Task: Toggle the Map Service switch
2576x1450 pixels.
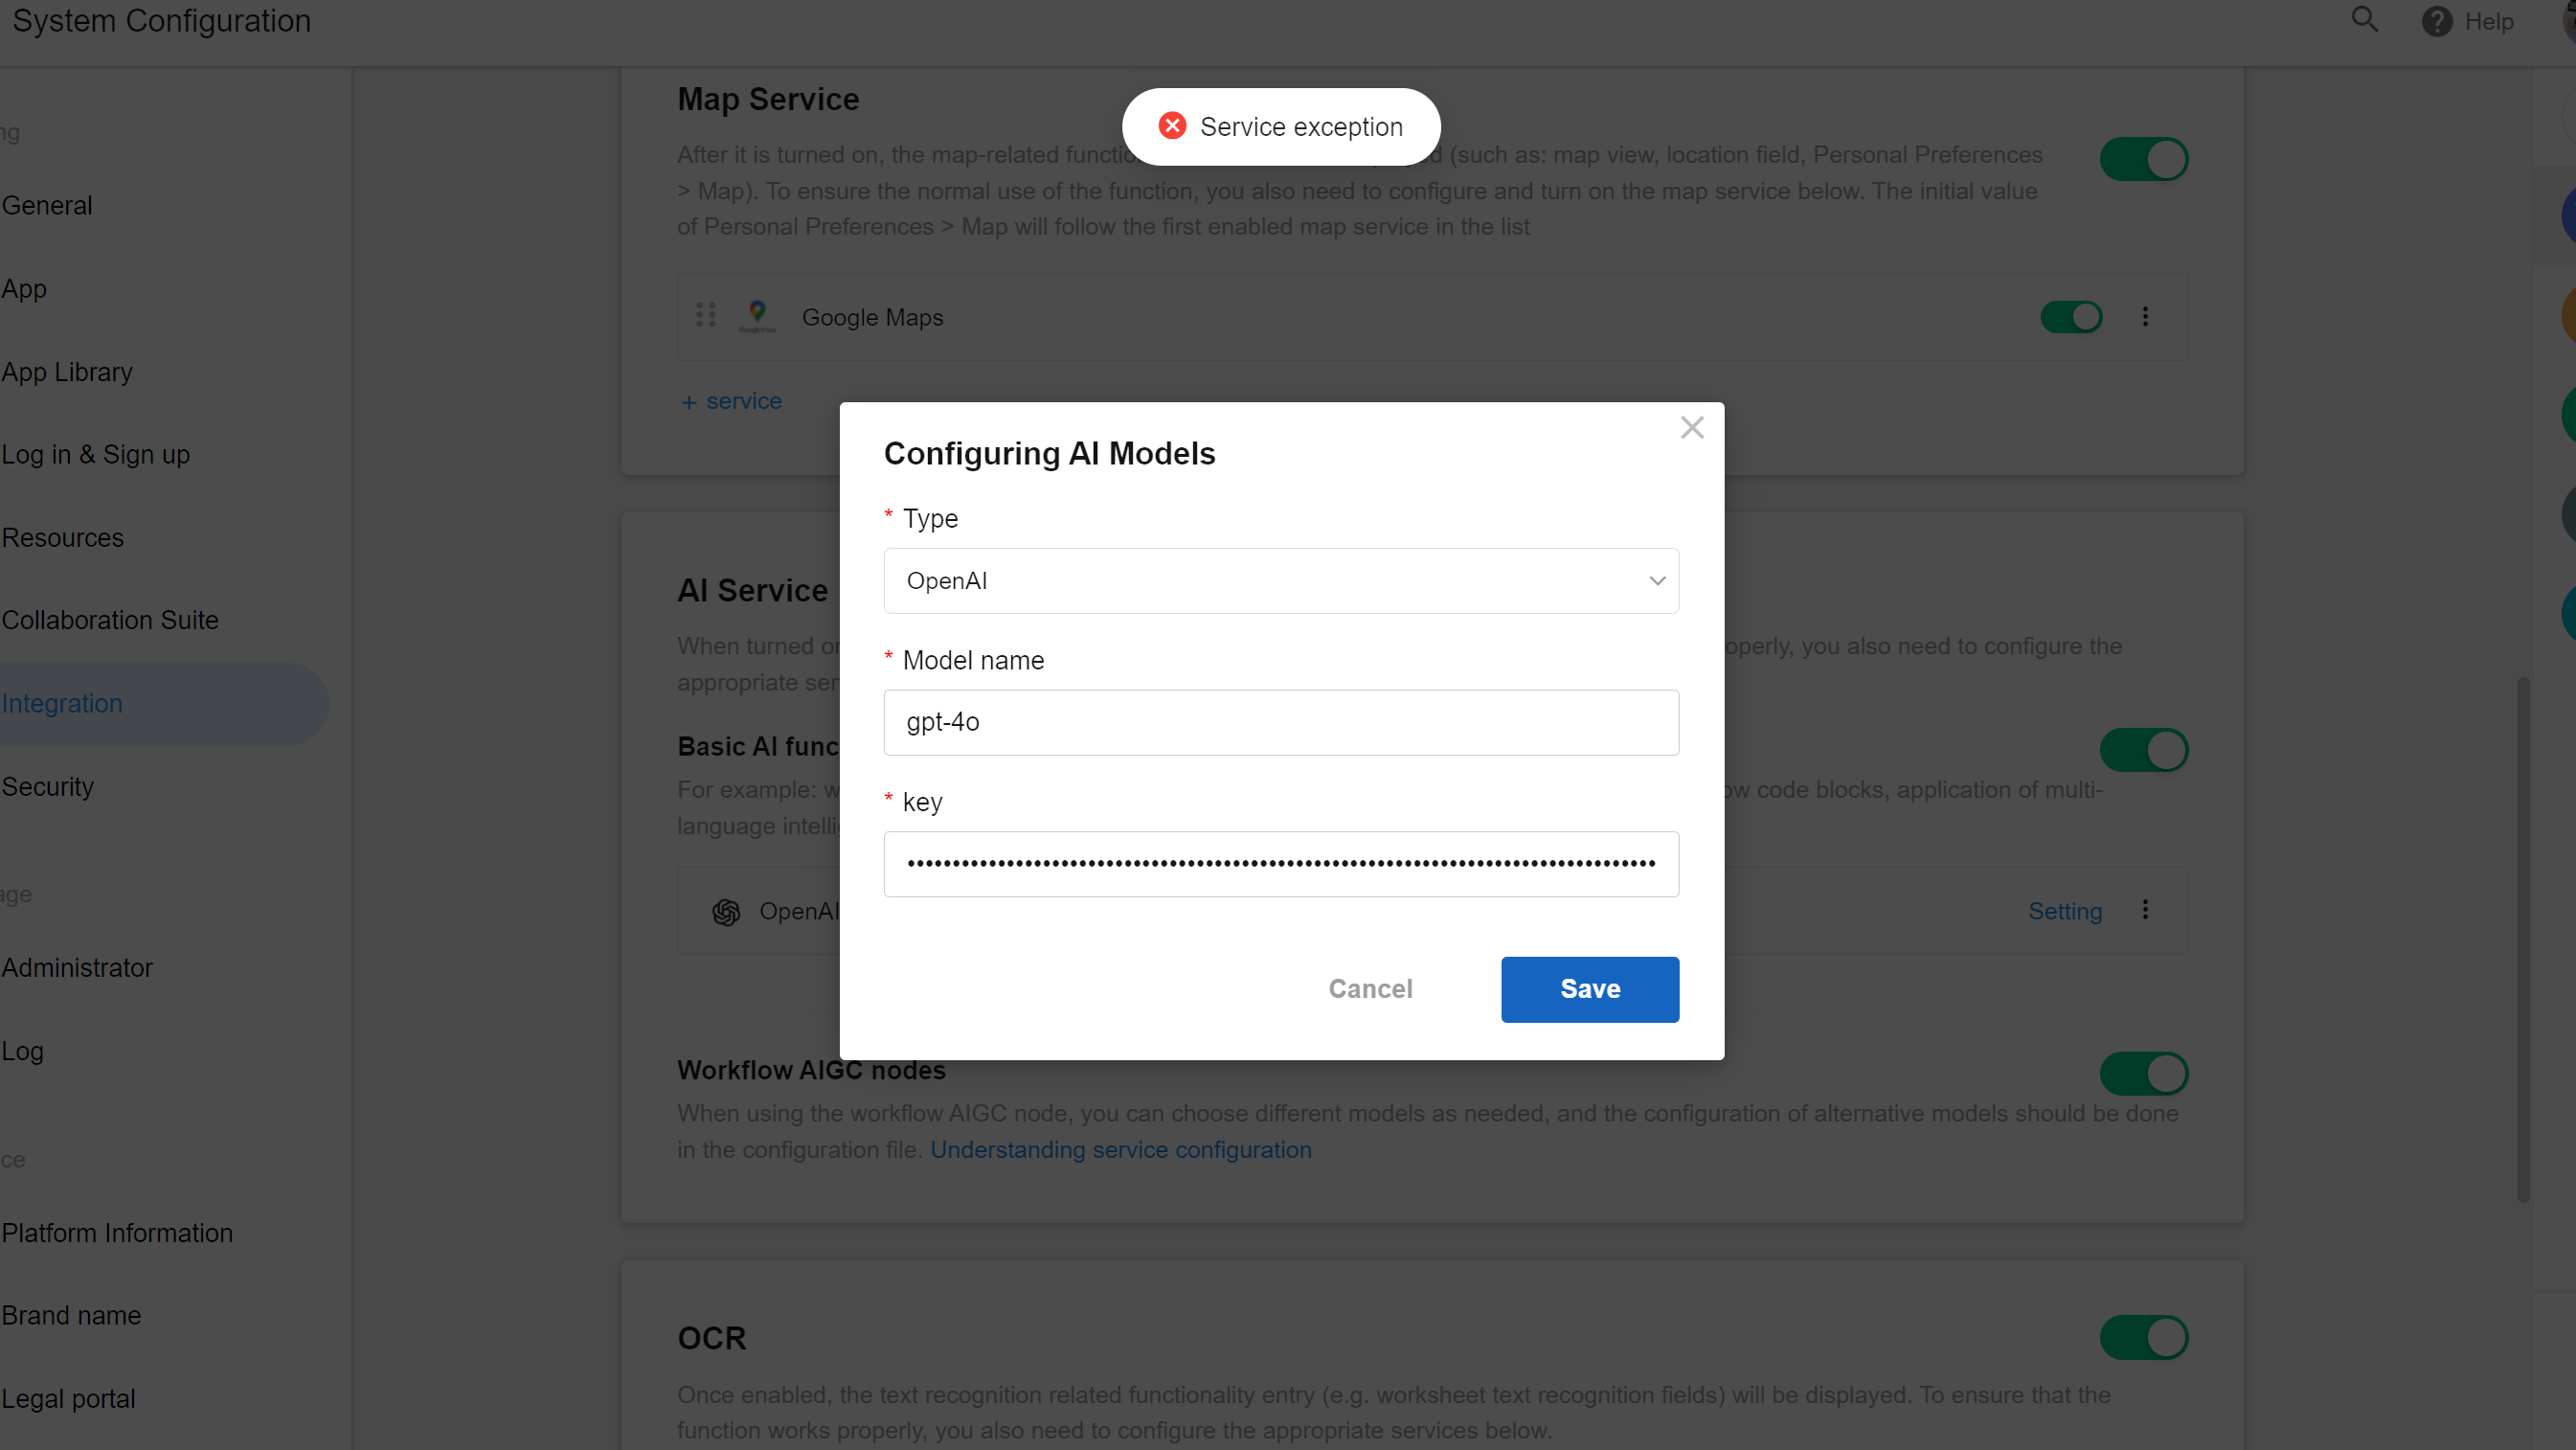Action: [2143, 159]
